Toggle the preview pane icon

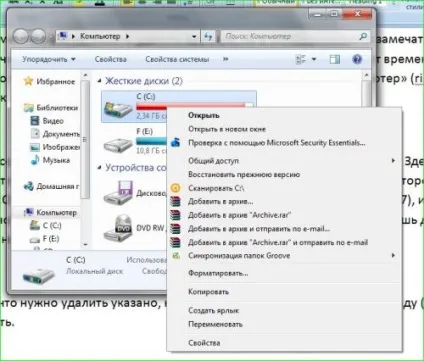coord(335,59)
